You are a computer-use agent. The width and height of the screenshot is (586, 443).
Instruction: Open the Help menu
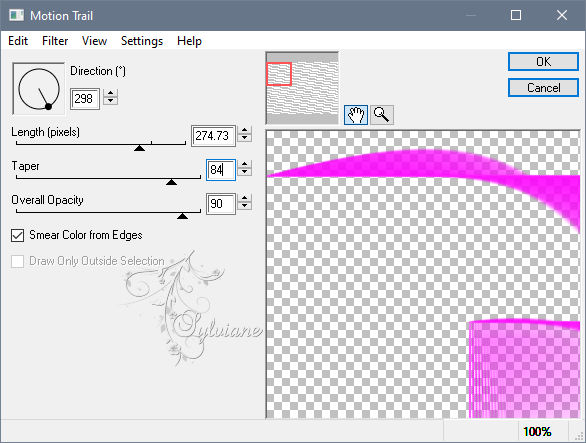click(x=189, y=41)
